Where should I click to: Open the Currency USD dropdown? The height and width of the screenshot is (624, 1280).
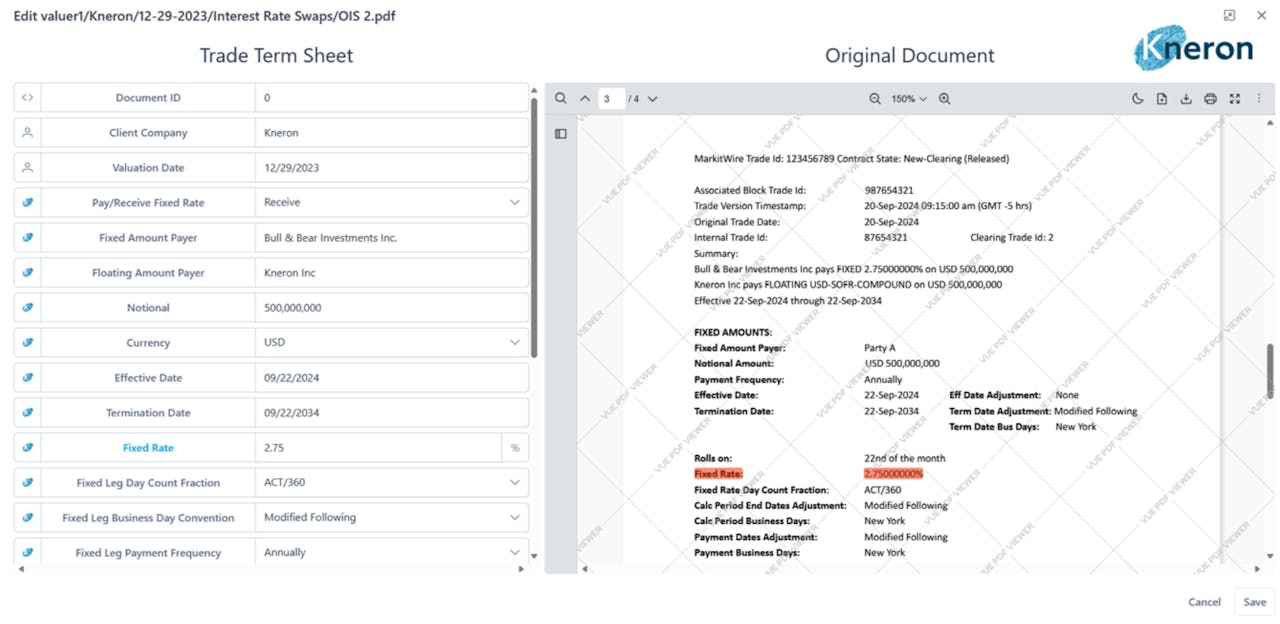click(392, 343)
